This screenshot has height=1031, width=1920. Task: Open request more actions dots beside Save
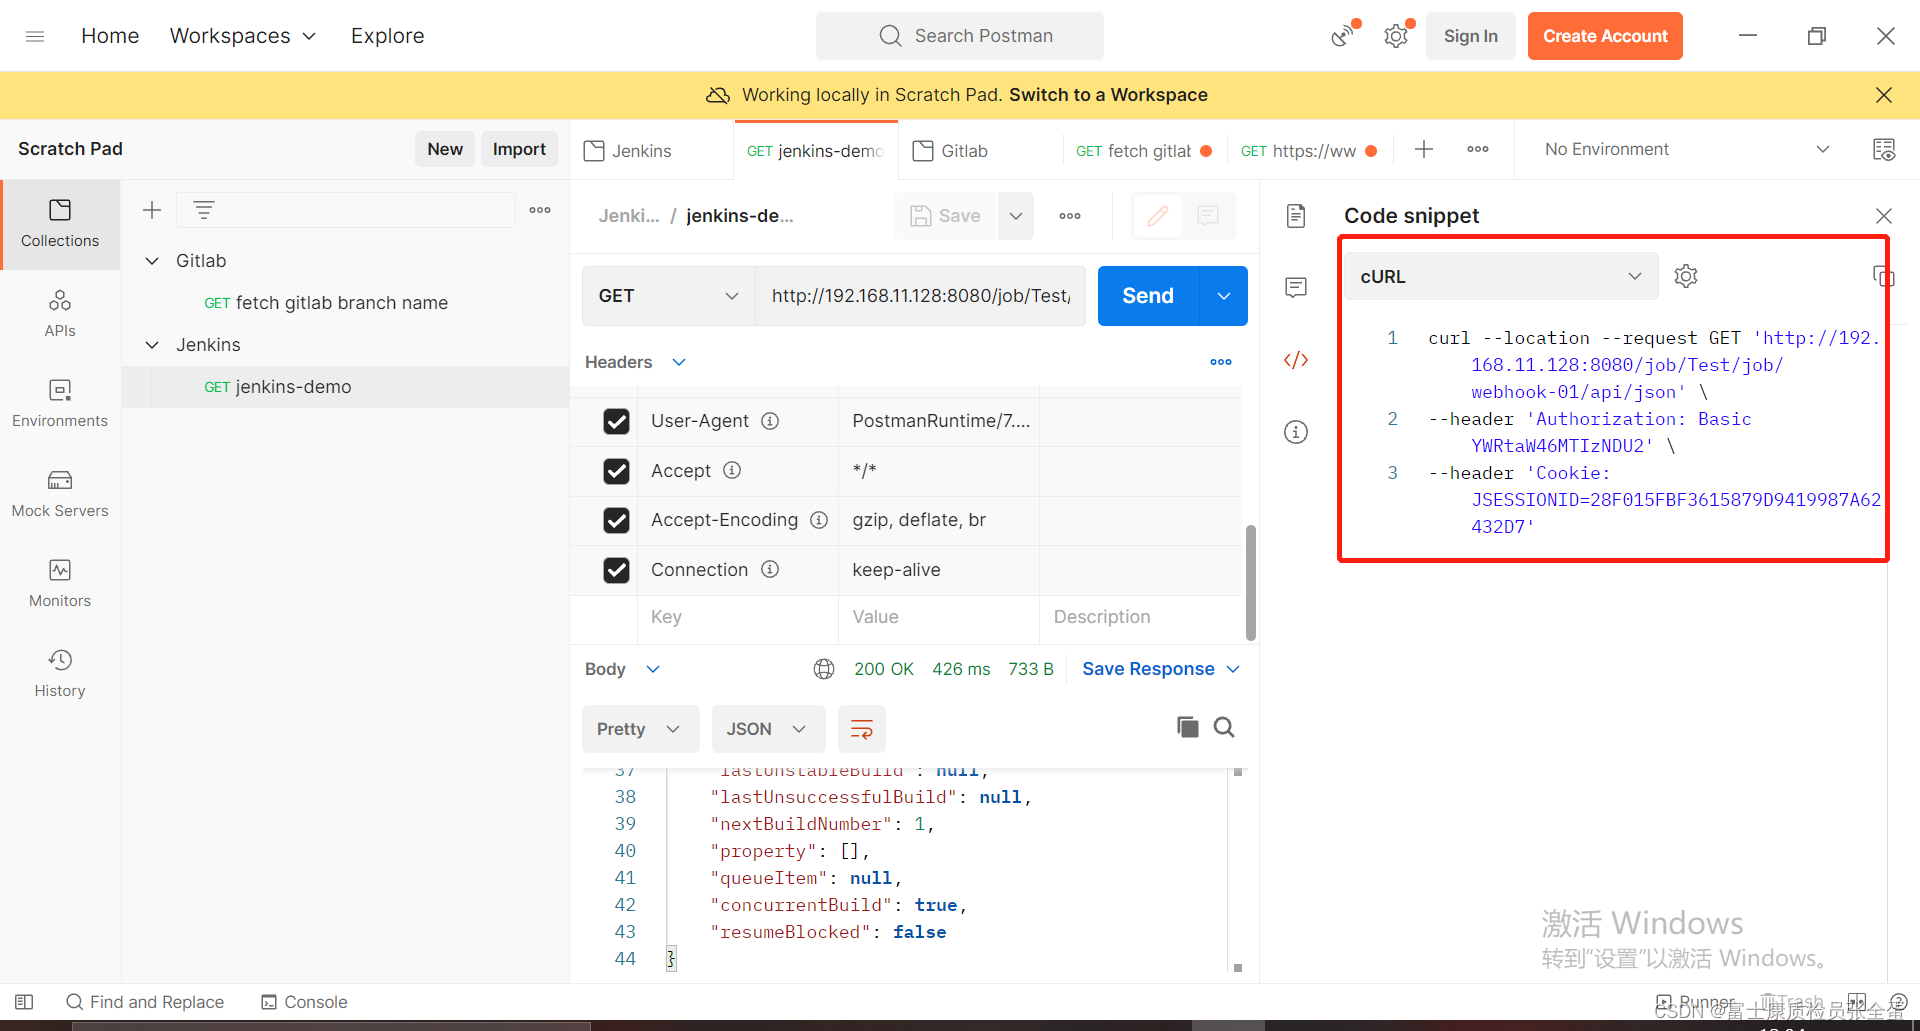1070,216
